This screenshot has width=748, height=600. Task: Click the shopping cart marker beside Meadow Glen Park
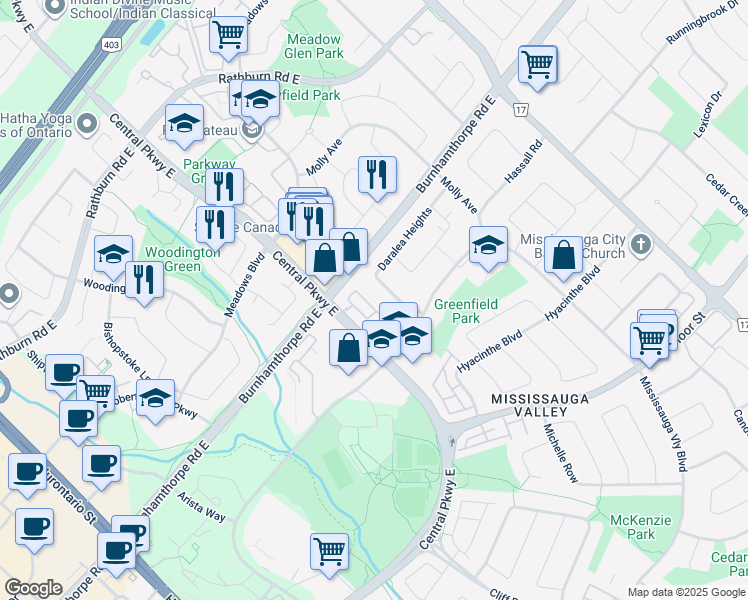[229, 34]
